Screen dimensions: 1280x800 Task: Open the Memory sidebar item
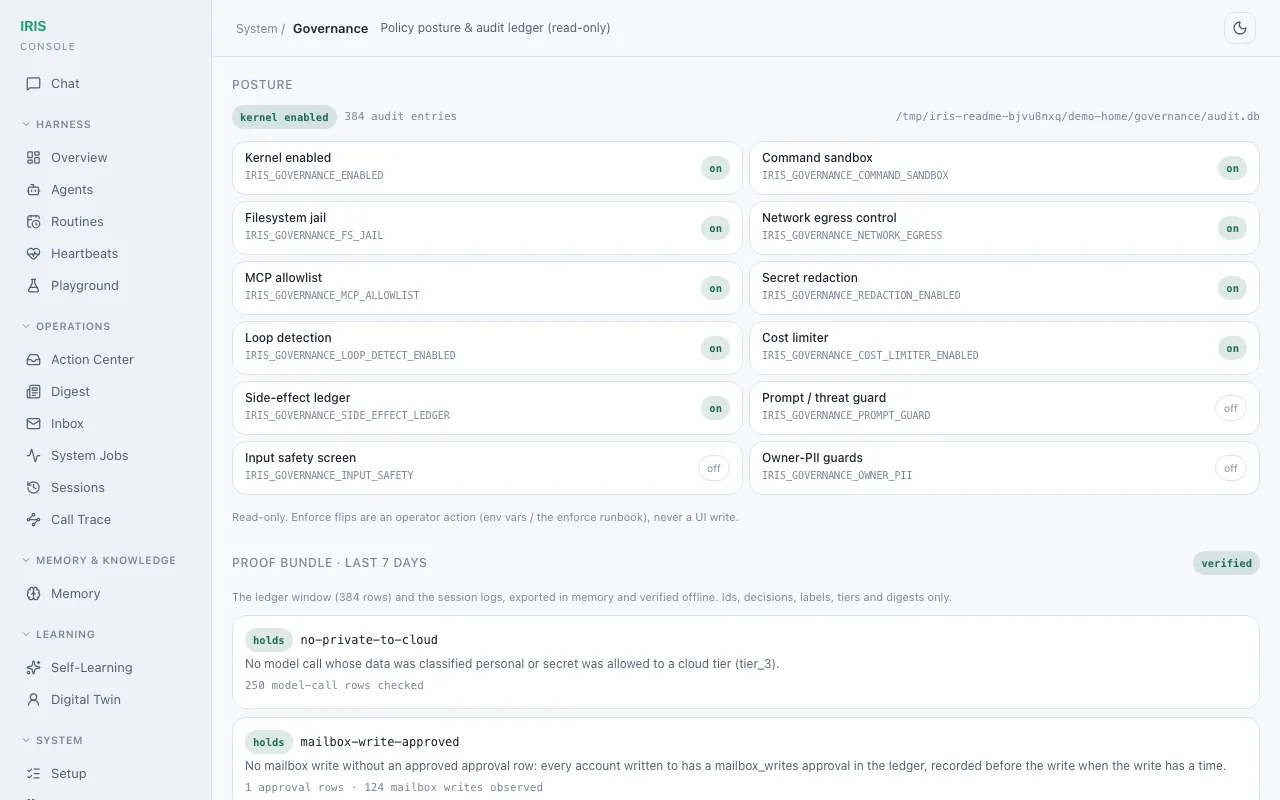point(105,594)
